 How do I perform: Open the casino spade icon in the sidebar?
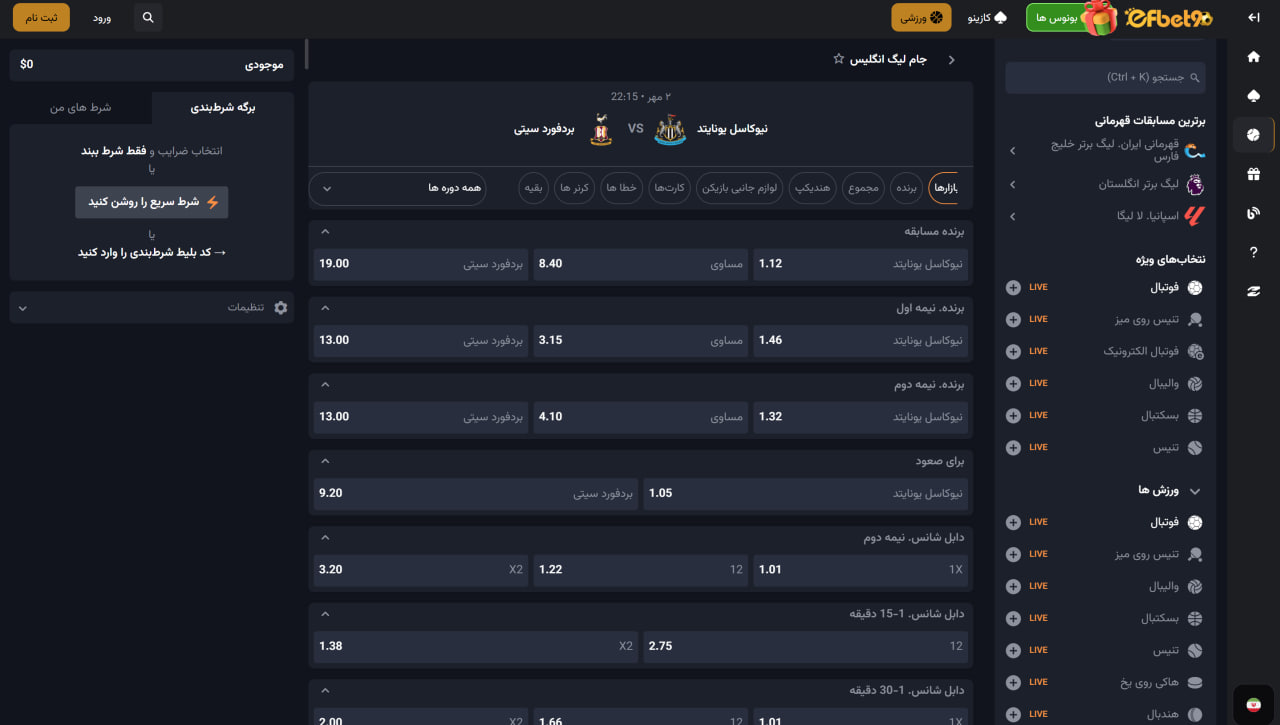pyautogui.click(x=1253, y=96)
